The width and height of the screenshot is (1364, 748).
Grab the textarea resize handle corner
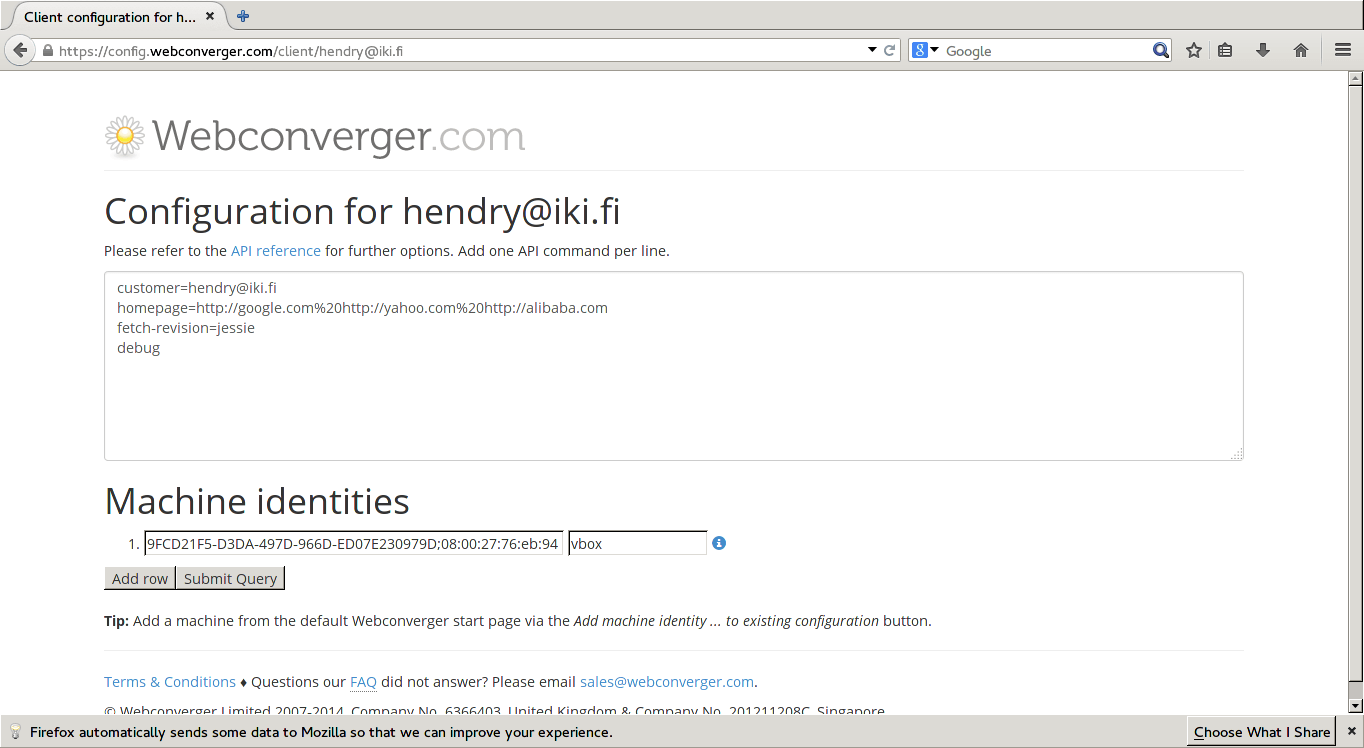pos(1237,454)
